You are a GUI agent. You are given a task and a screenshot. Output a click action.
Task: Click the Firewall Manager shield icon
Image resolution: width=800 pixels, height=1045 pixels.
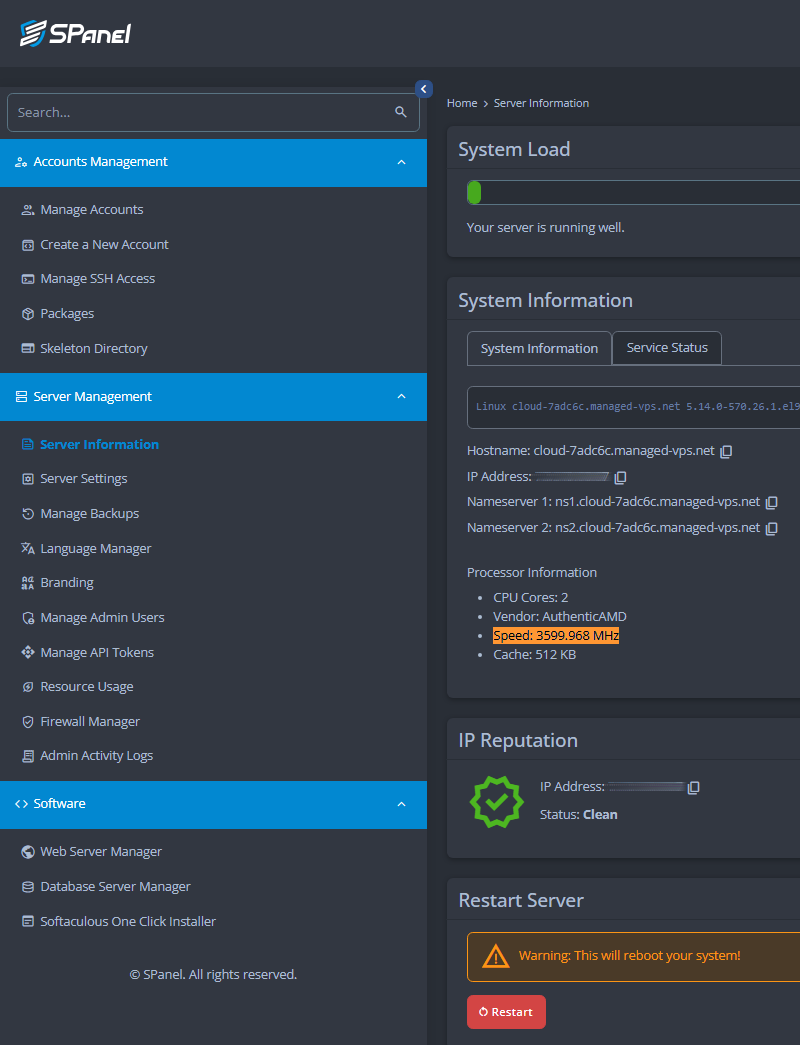[28, 722]
